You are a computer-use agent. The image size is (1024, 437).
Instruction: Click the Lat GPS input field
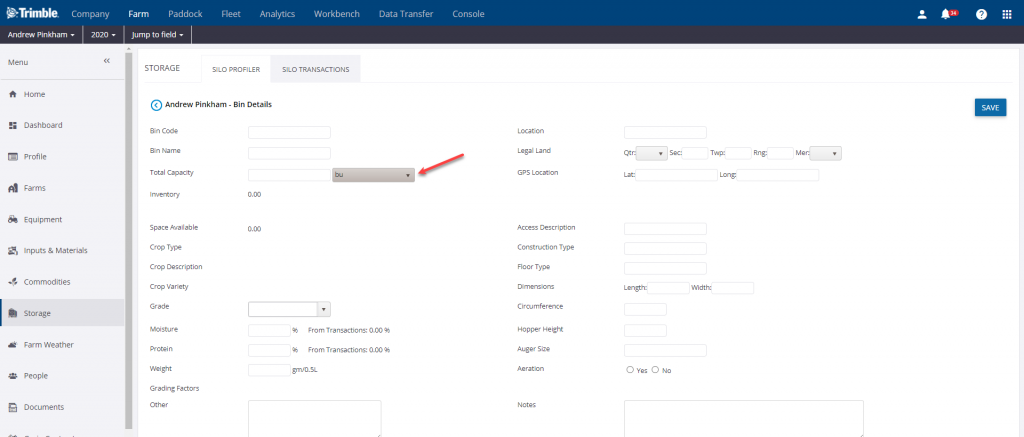[x=677, y=175]
